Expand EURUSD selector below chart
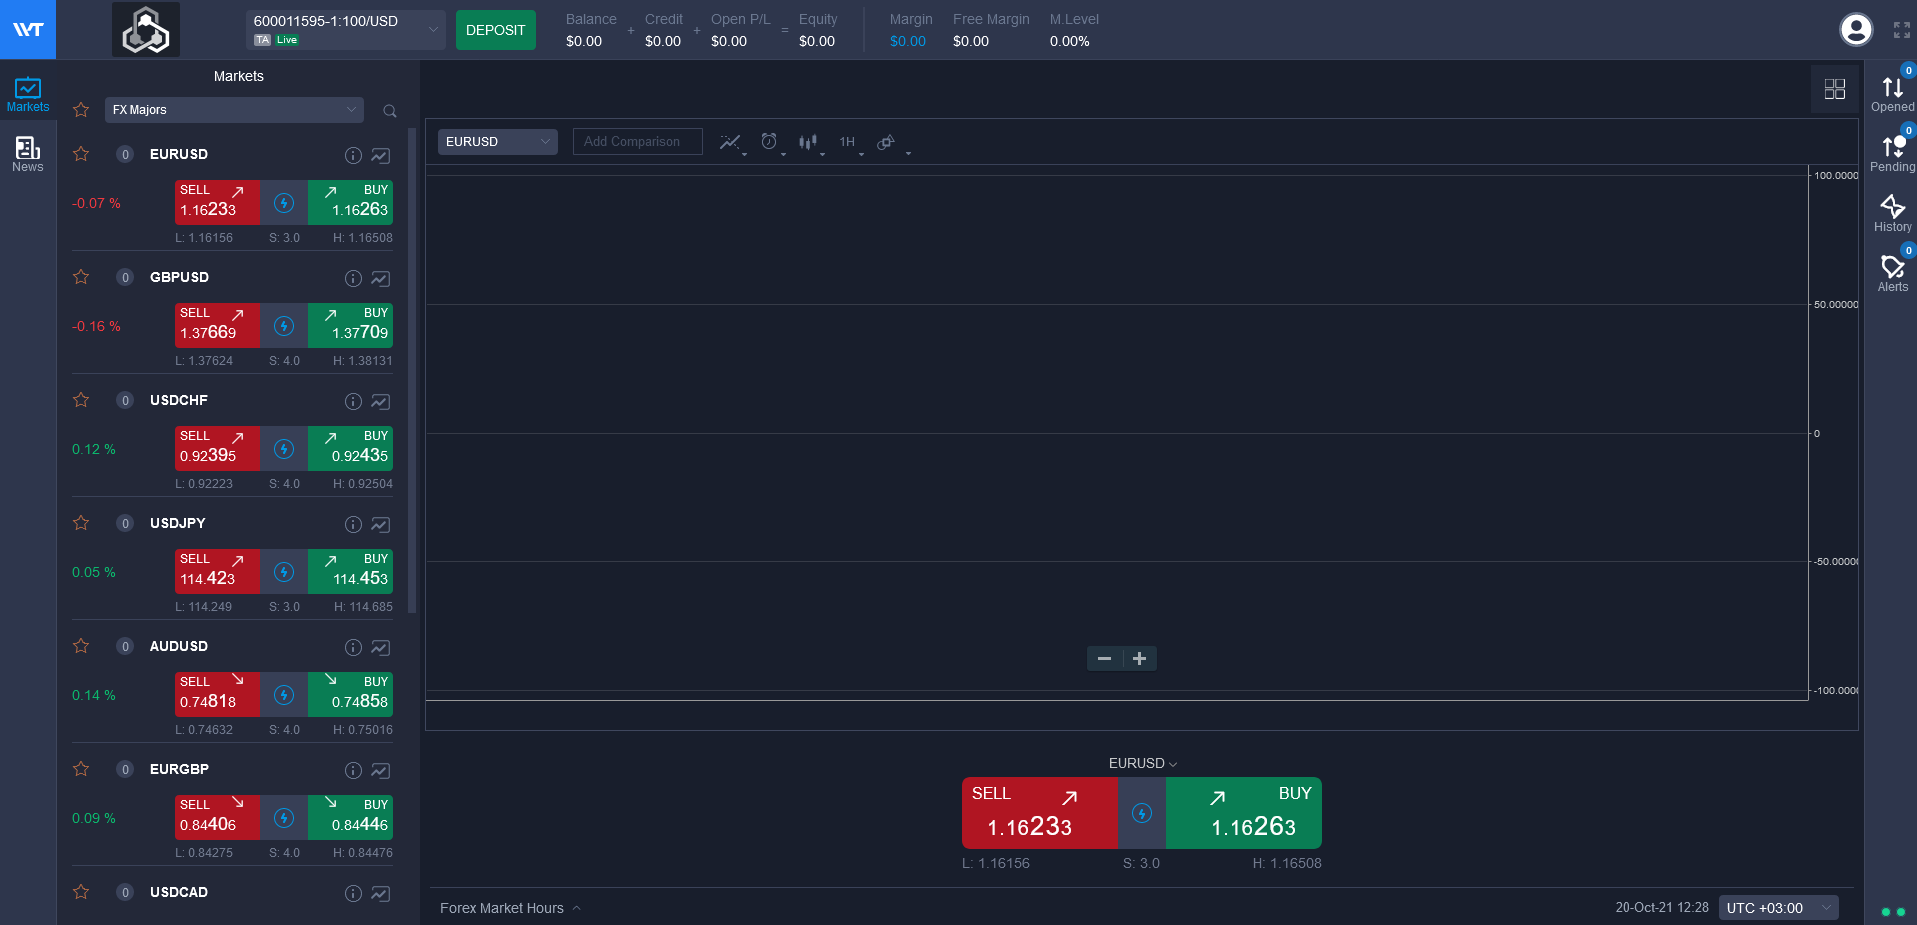The width and height of the screenshot is (1917, 925). (1142, 763)
